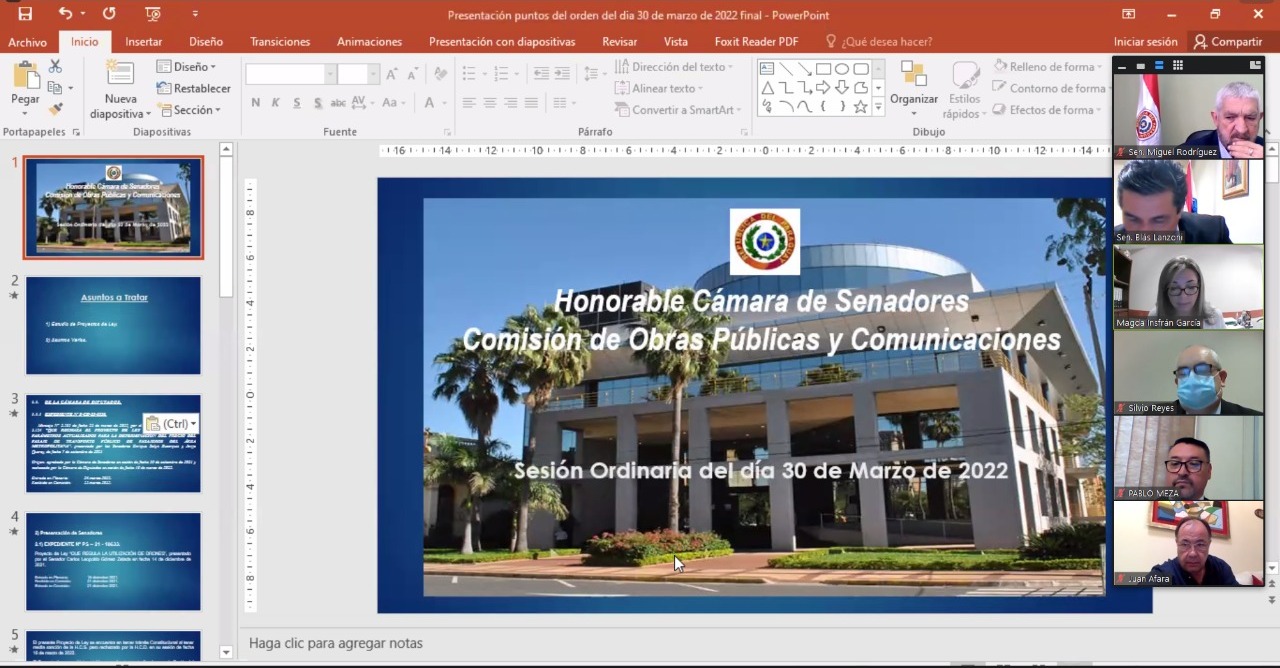Screen dimensions: 1280x668
Task: Switch video panel to gallery grid view
Action: point(1178,65)
